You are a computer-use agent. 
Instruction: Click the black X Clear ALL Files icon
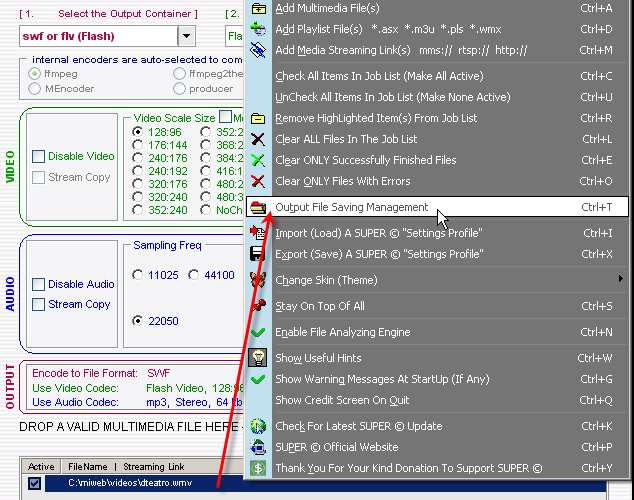(259, 139)
